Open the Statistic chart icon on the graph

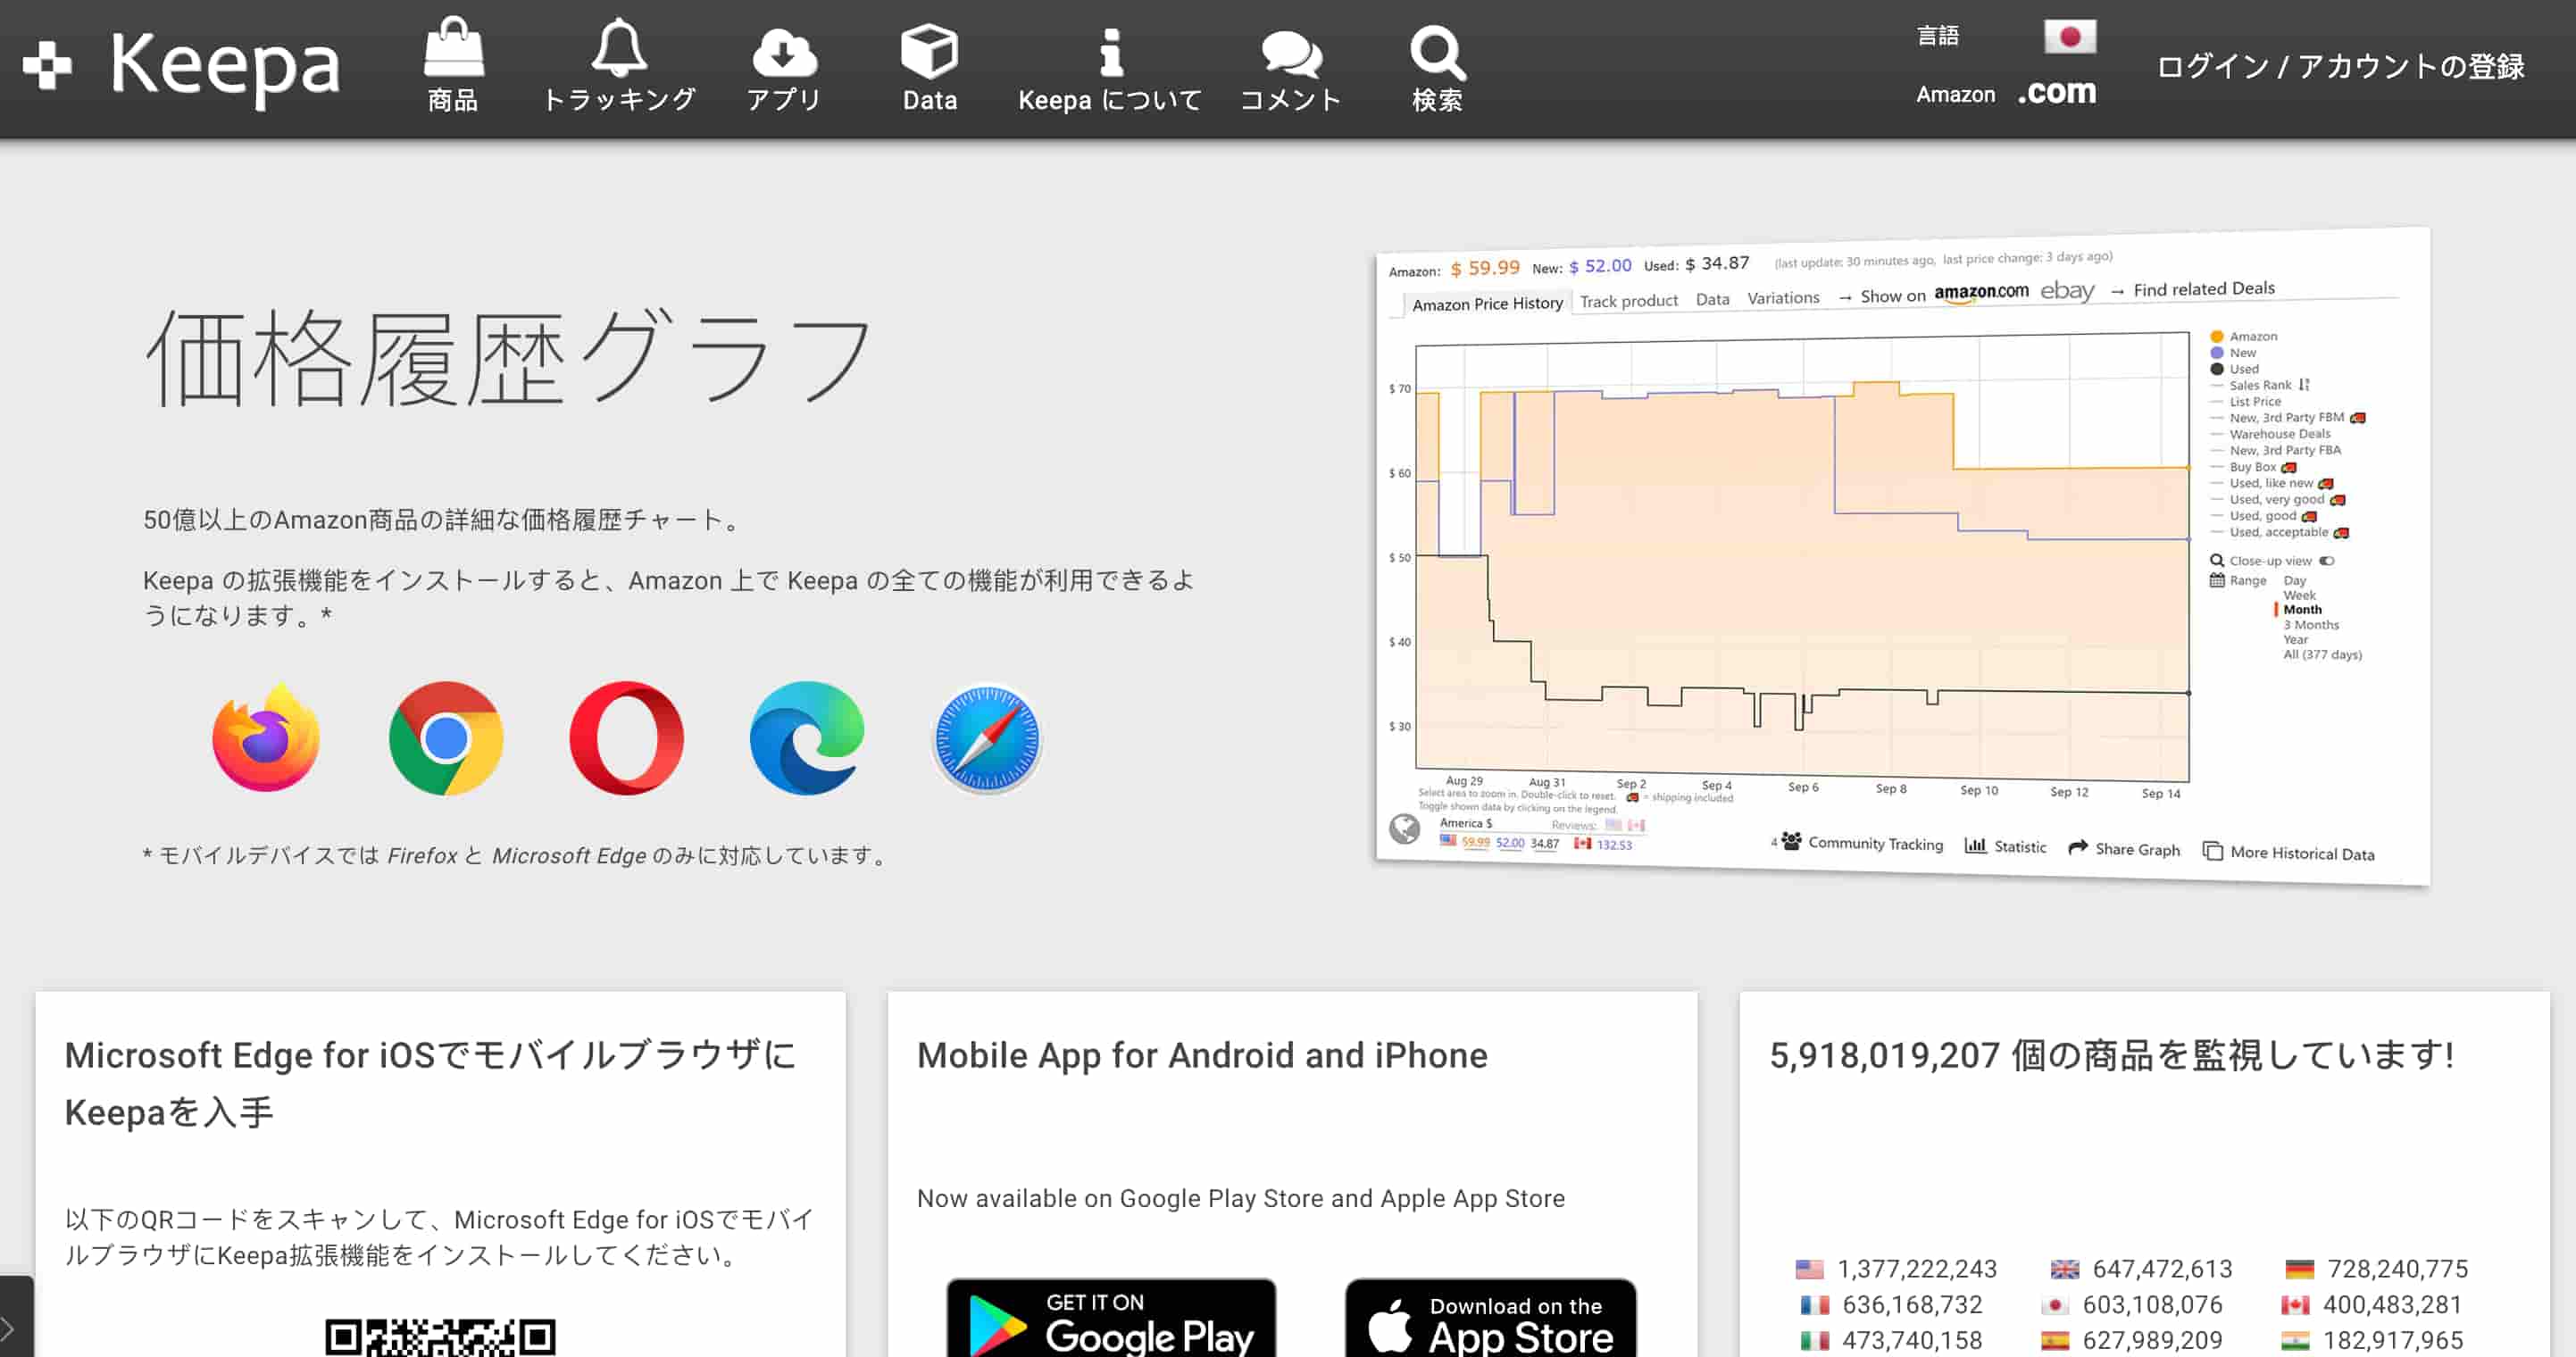point(1978,846)
